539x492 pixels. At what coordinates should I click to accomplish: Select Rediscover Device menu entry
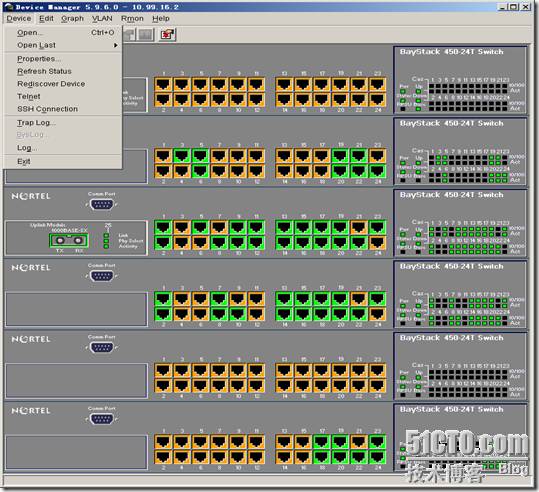63,84
